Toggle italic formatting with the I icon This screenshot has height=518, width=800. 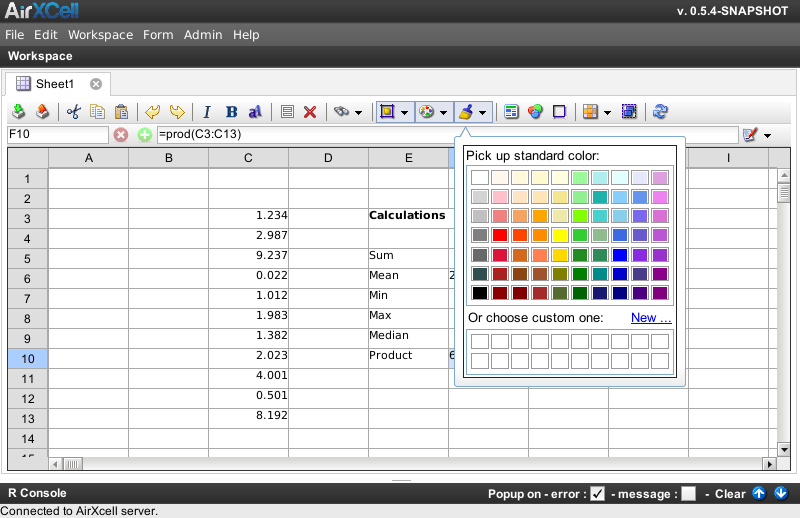coord(207,112)
